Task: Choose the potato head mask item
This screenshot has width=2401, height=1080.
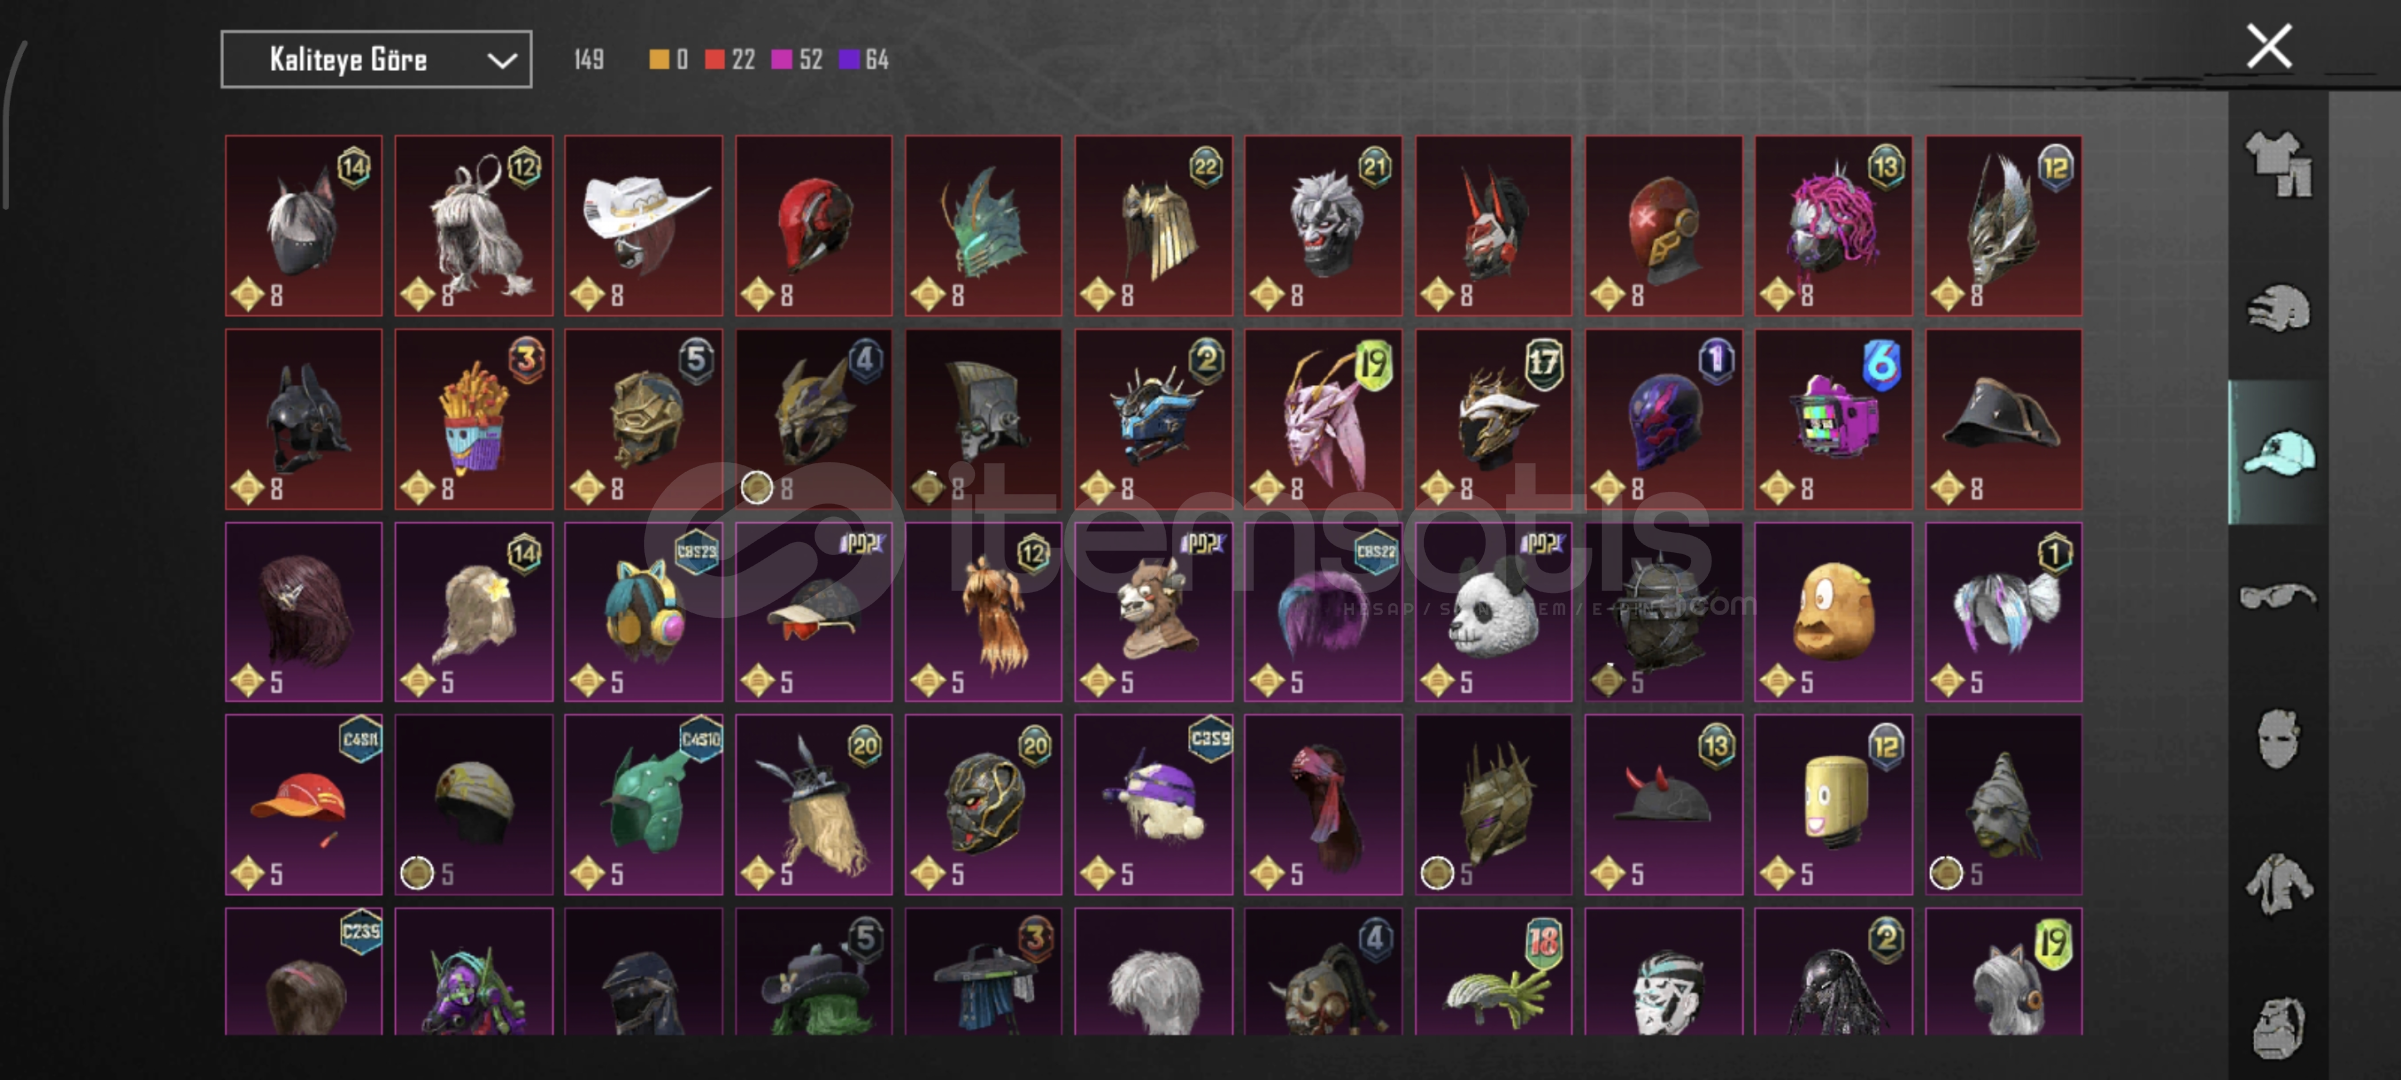Action: (1833, 611)
